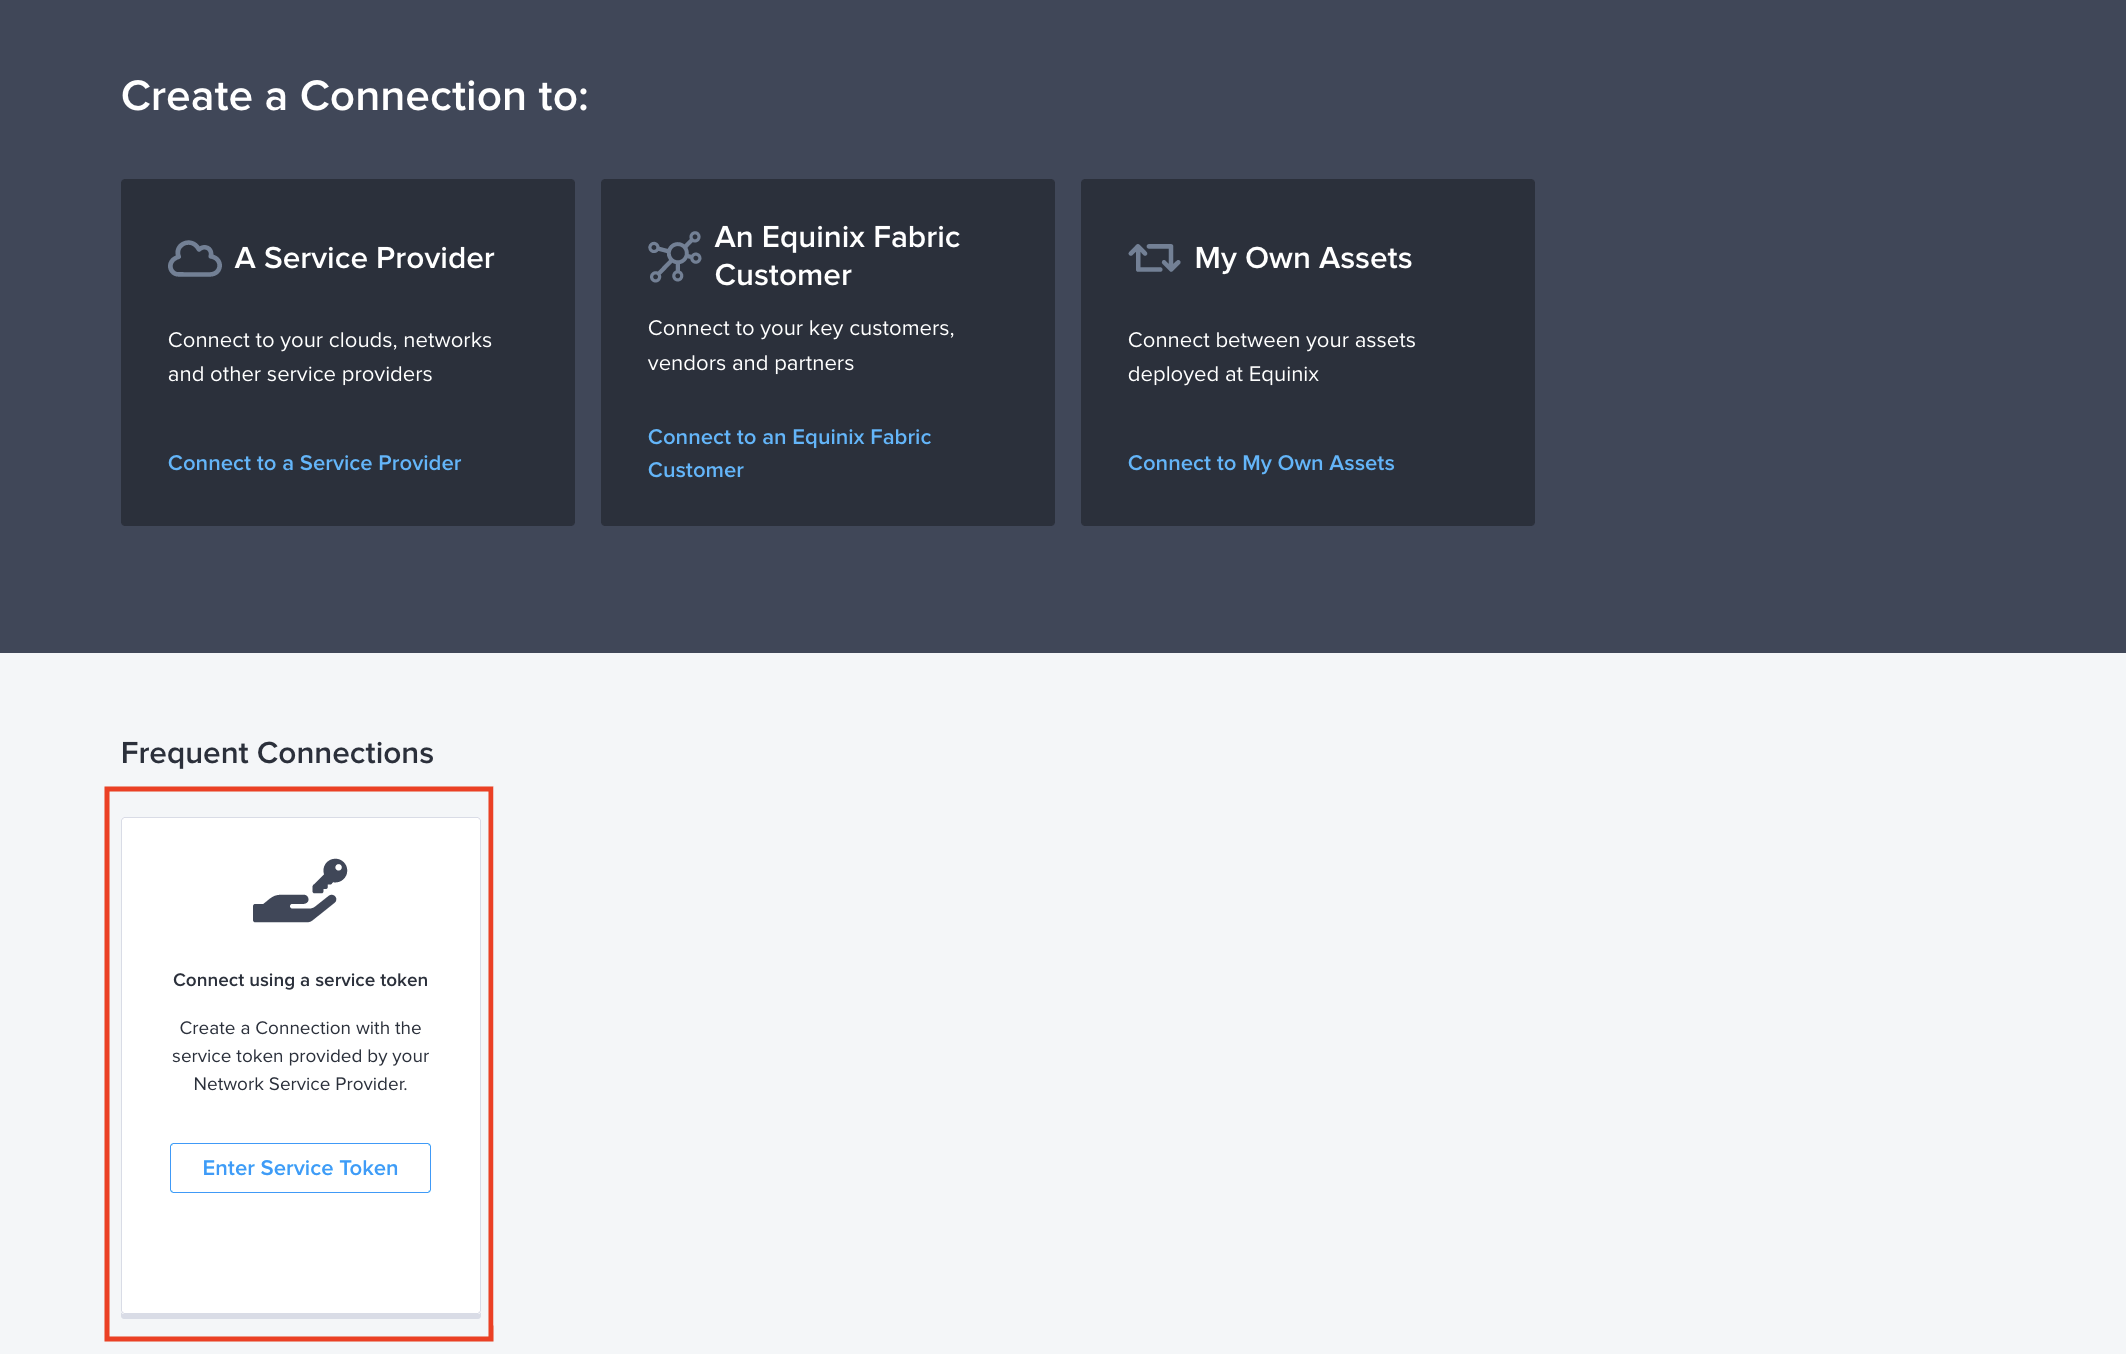Click text 'Connect to your key customers'
This screenshot has width=2126, height=1354.
pyautogui.click(x=800, y=328)
